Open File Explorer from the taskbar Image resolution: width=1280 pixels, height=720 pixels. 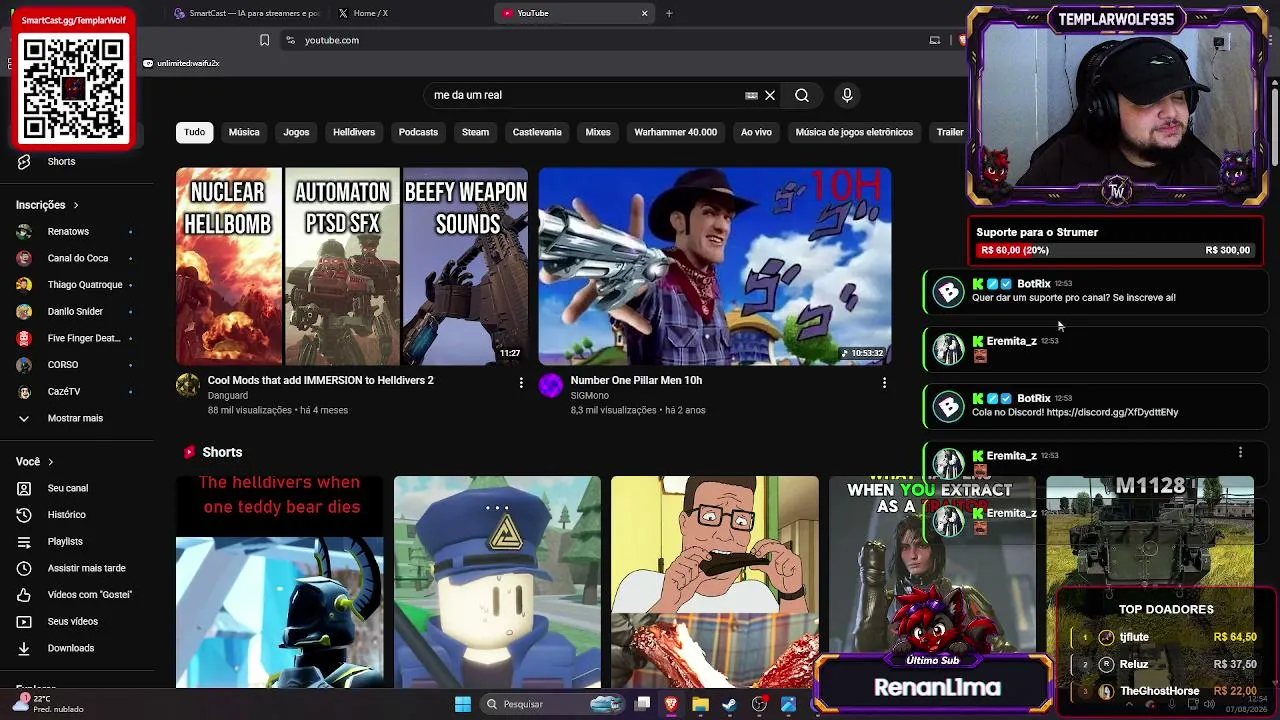coord(700,704)
